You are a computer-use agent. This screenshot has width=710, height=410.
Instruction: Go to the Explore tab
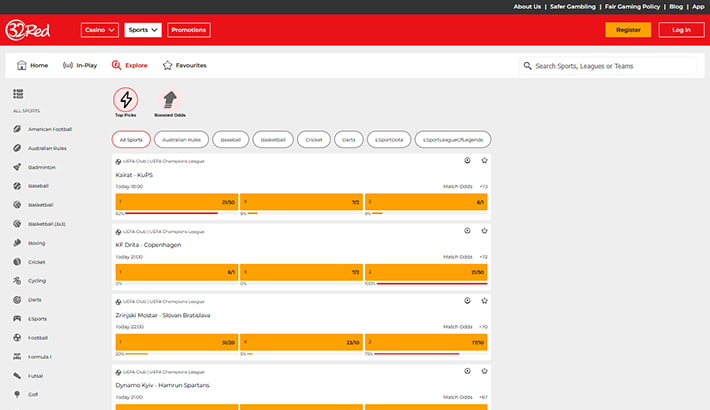pyautogui.click(x=130, y=65)
